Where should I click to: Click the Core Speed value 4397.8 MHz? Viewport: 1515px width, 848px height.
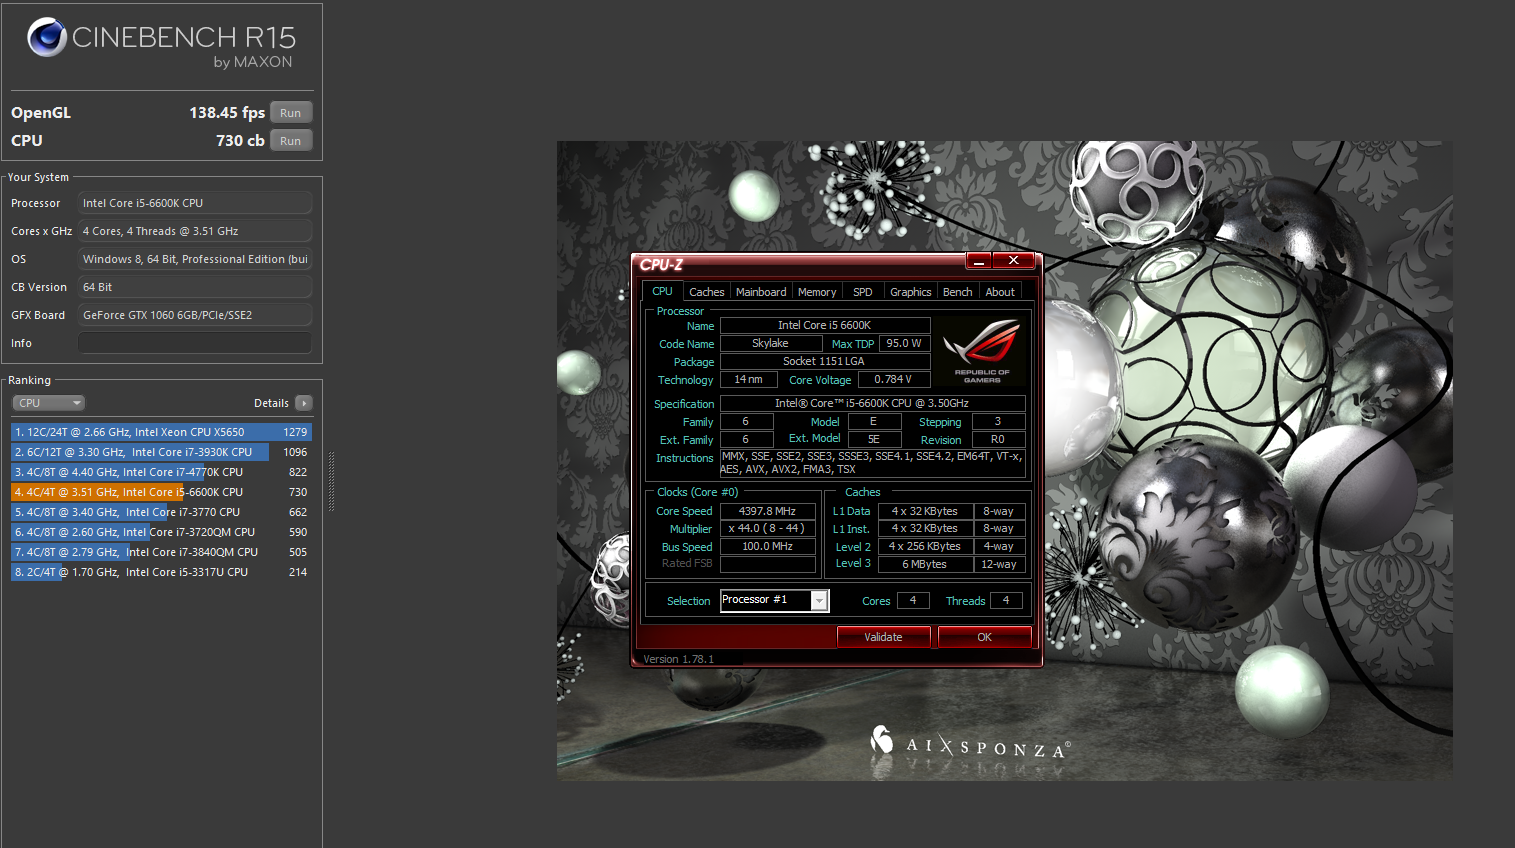pyautogui.click(x=768, y=511)
